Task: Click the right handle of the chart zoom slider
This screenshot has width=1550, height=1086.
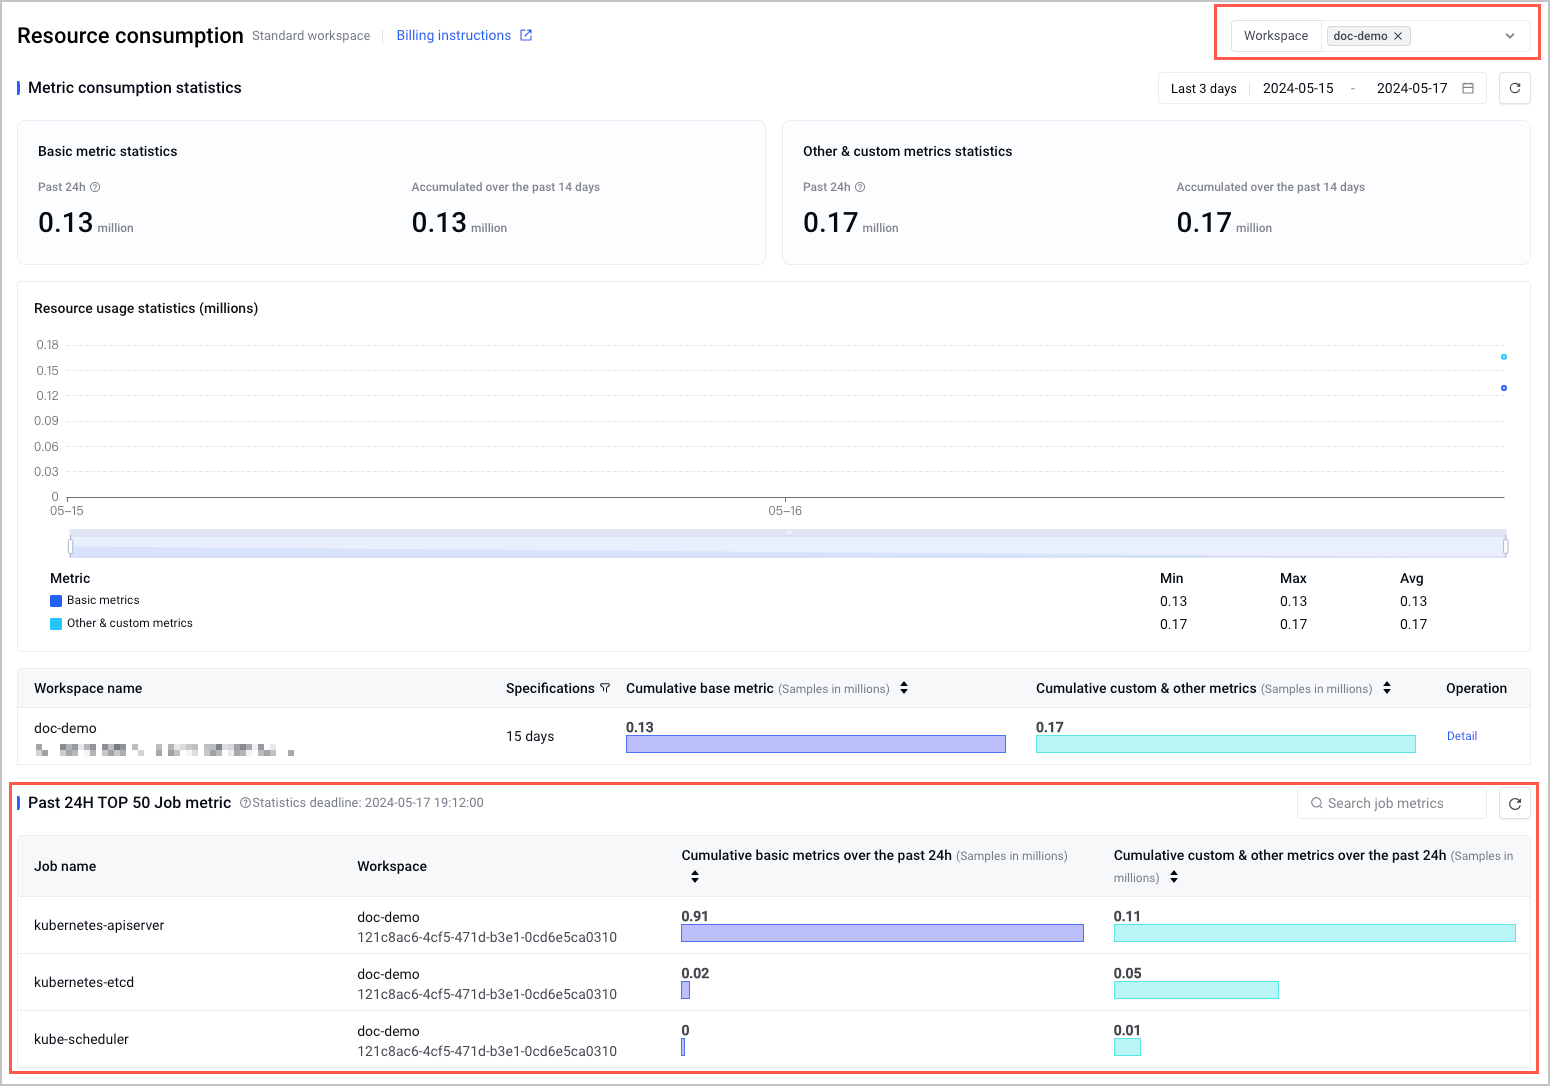Action: click(x=1506, y=546)
